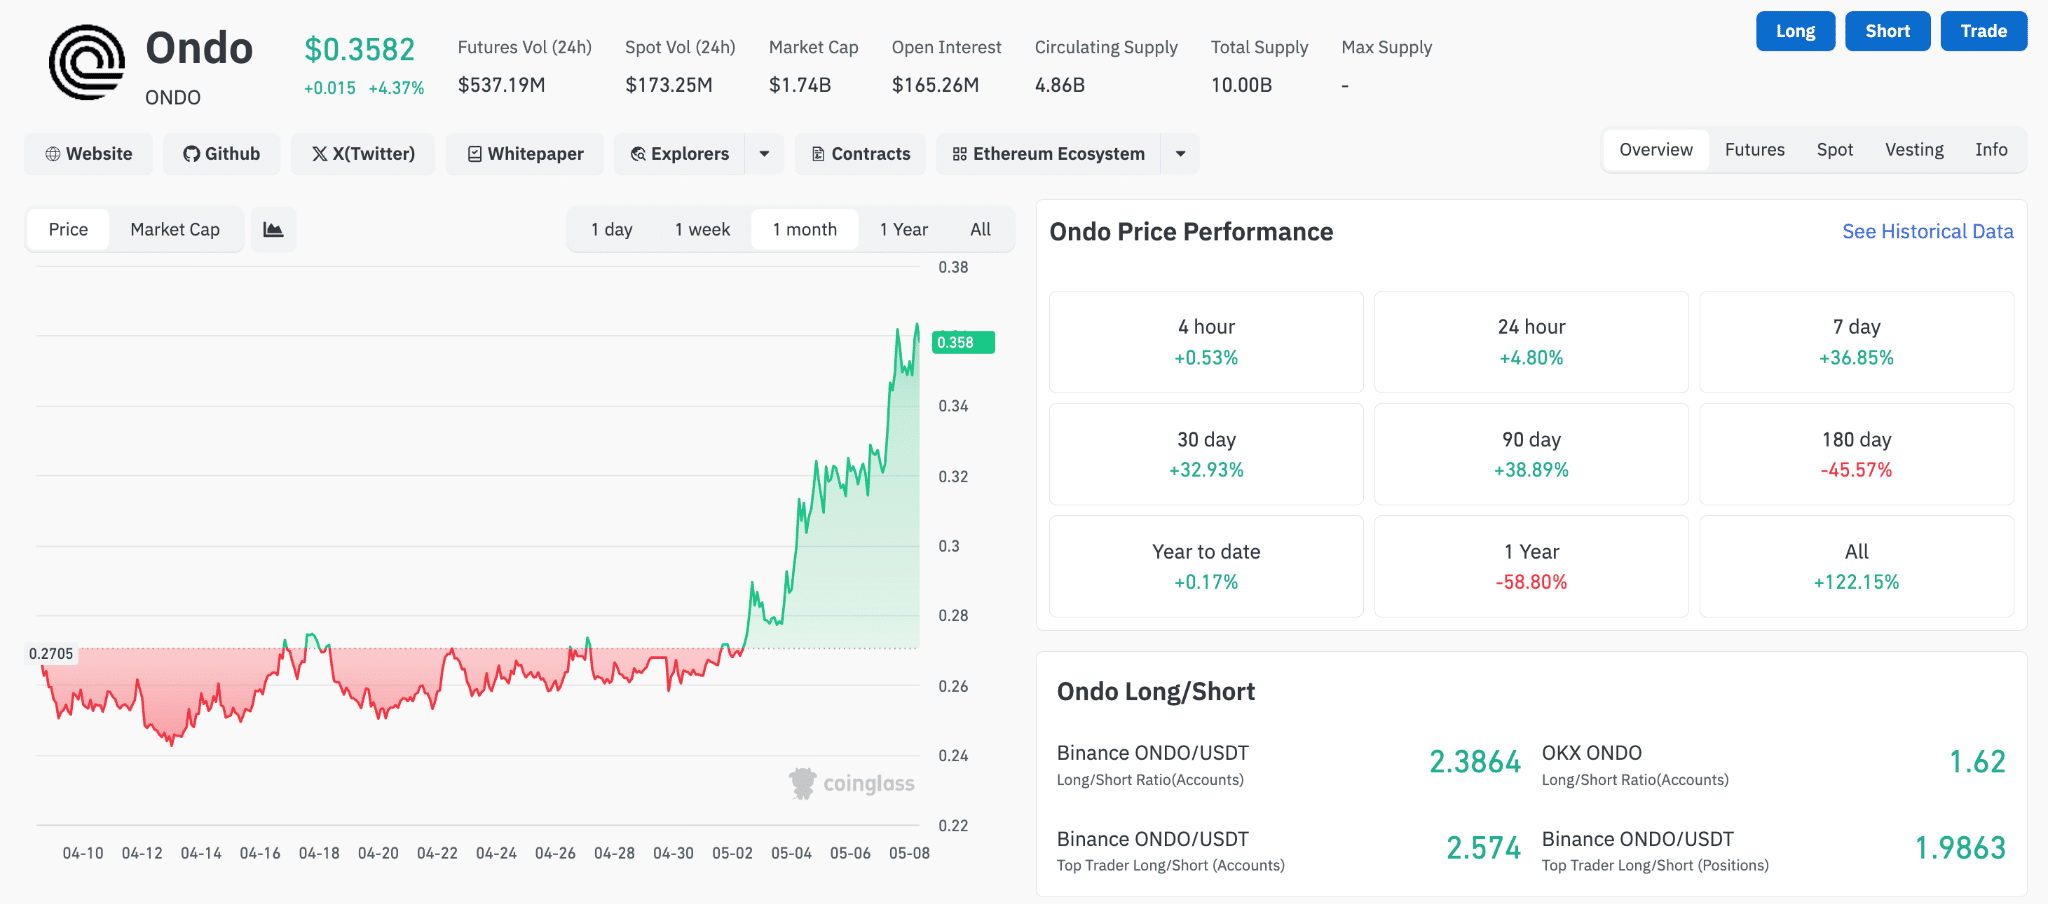This screenshot has width=2048, height=904.
Task: Set chart range to 1 week
Action: [x=702, y=230]
